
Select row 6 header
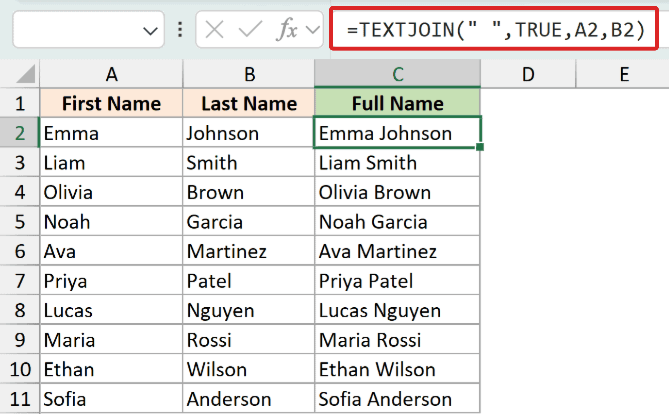point(20,251)
